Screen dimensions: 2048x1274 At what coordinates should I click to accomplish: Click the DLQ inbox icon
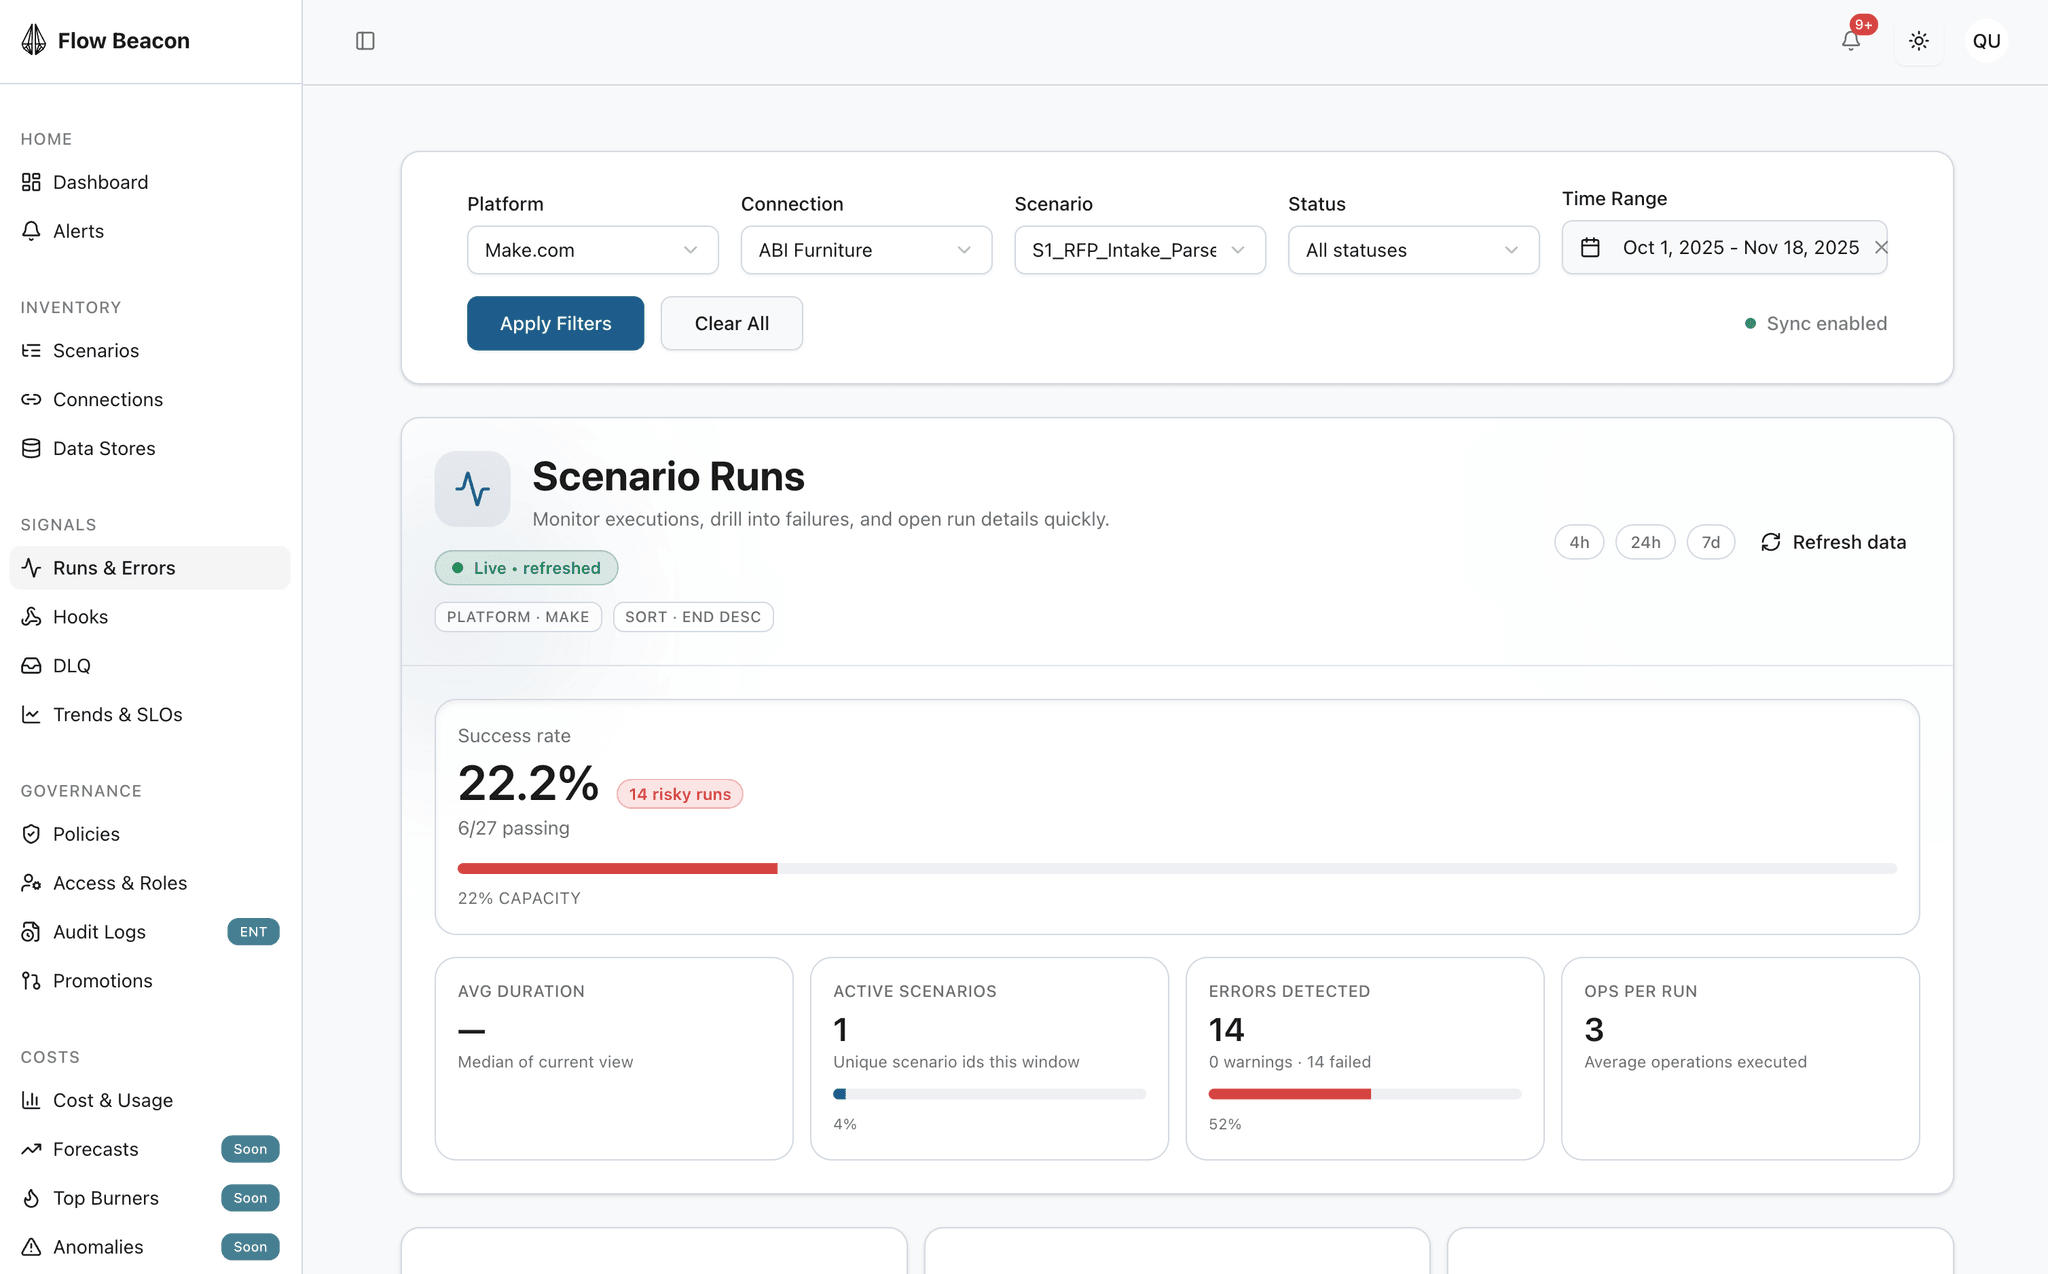point(32,665)
